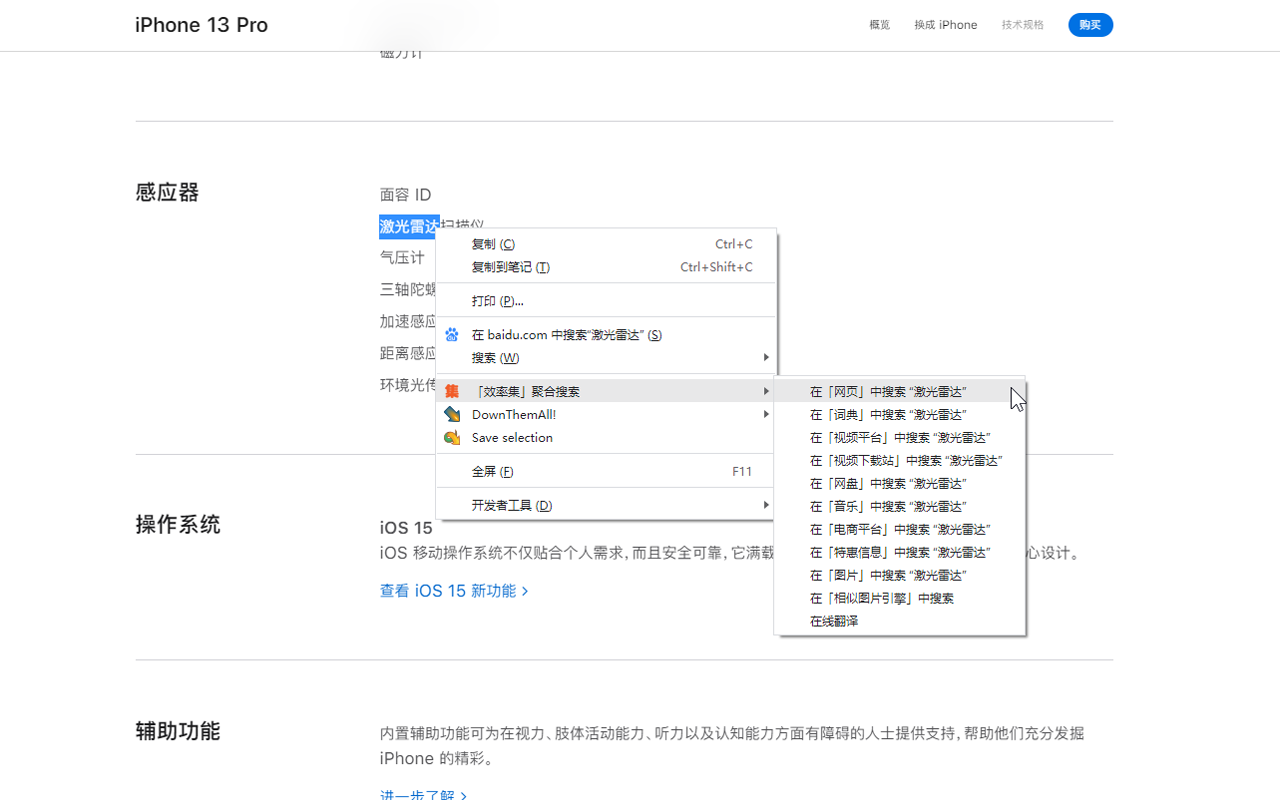Search 激光雷达 in 「视频平台」
This screenshot has width=1280, height=800.
click(900, 438)
